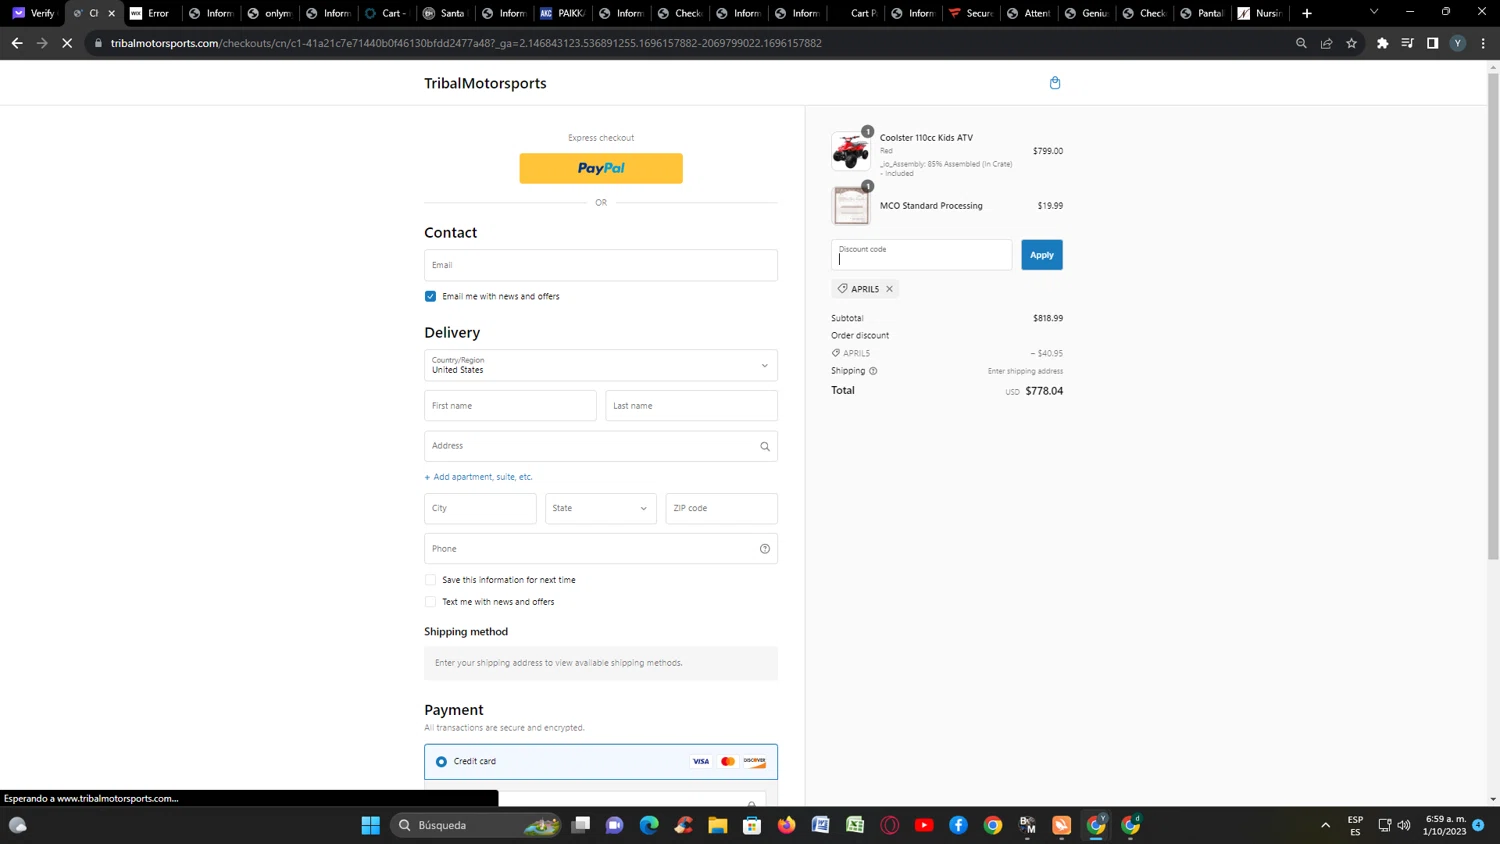Image resolution: width=1500 pixels, height=844 pixels.
Task: Click the Phone field help icon
Action: (765, 549)
